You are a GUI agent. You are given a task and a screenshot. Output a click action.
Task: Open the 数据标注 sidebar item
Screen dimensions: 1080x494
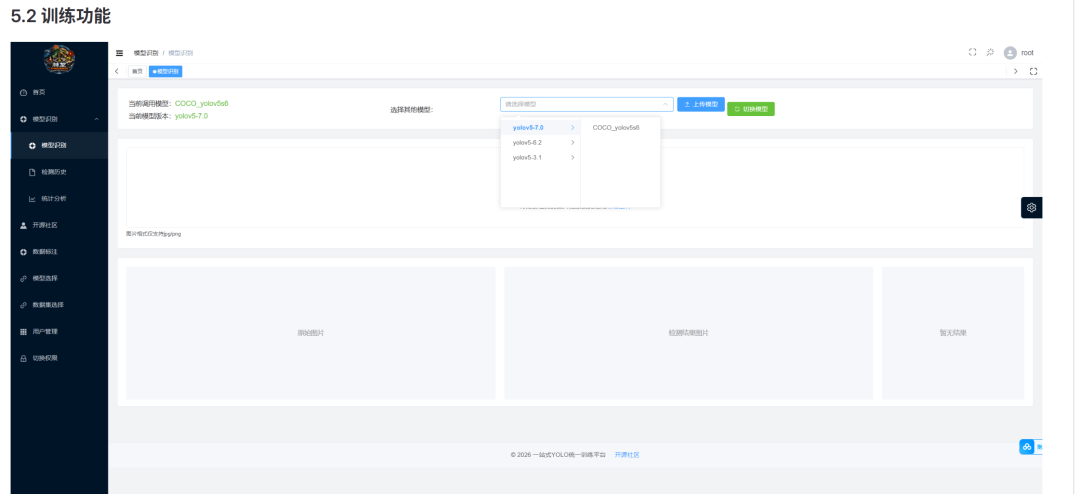point(59,252)
